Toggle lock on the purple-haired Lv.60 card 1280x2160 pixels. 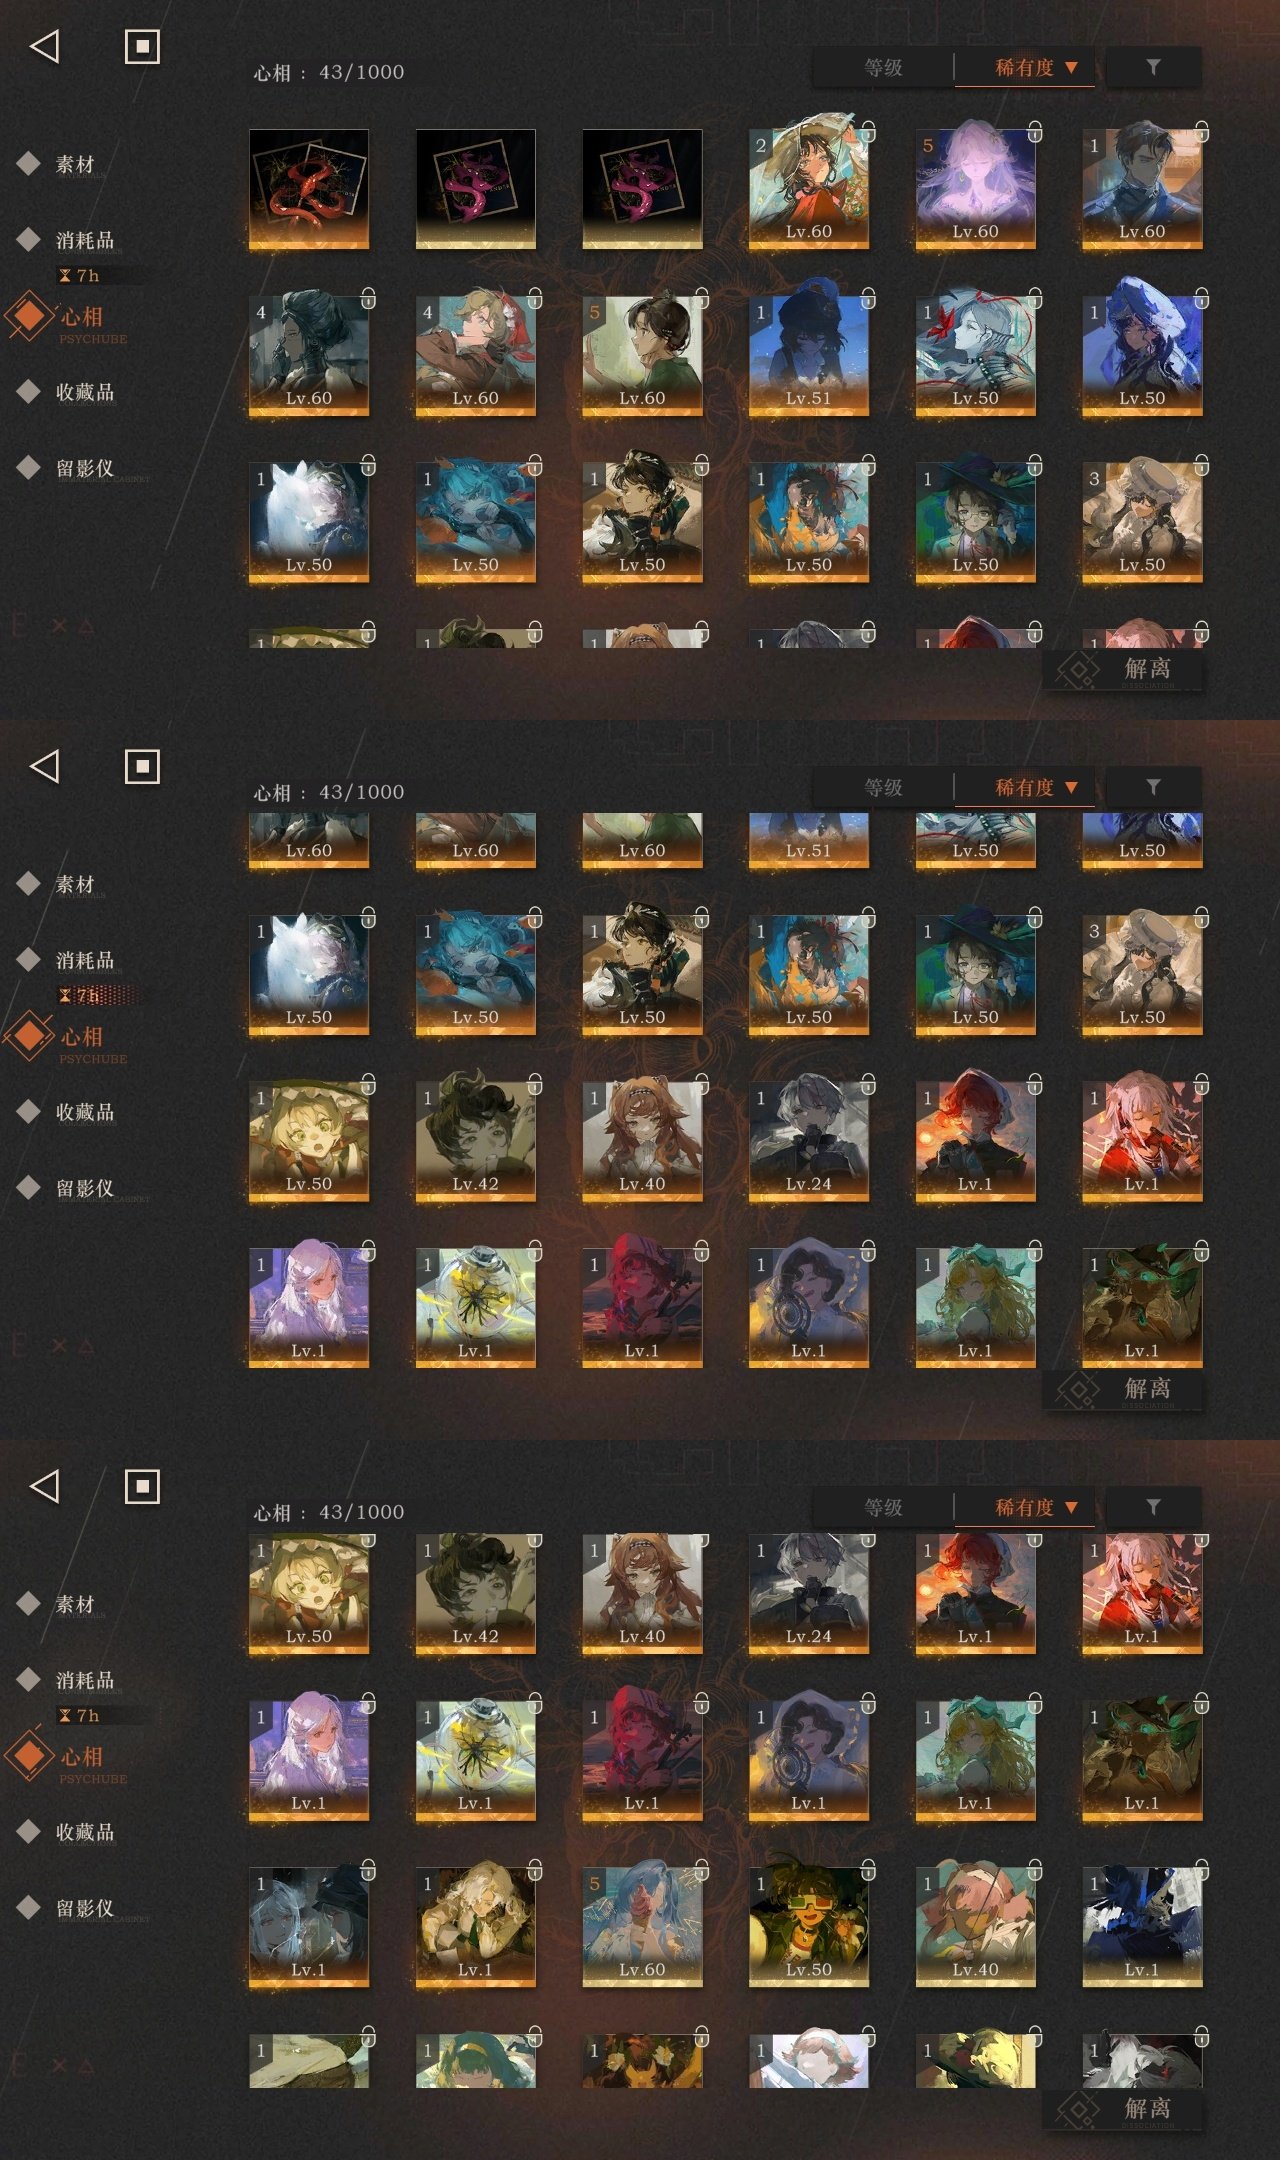[x=1035, y=131]
